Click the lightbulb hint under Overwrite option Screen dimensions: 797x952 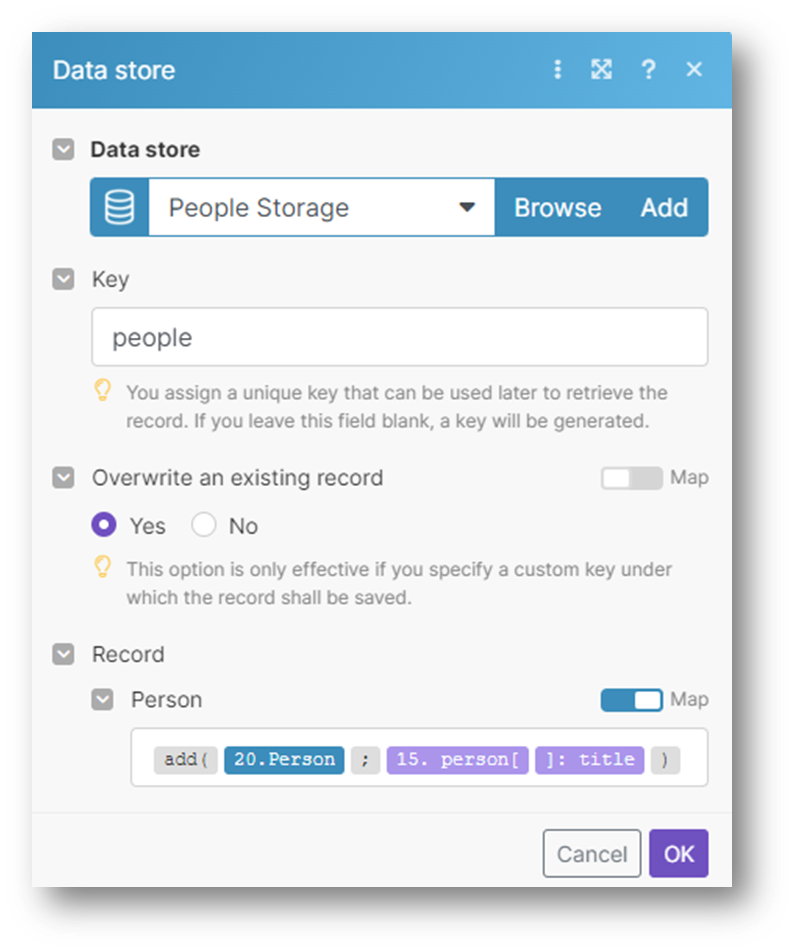[x=102, y=568]
